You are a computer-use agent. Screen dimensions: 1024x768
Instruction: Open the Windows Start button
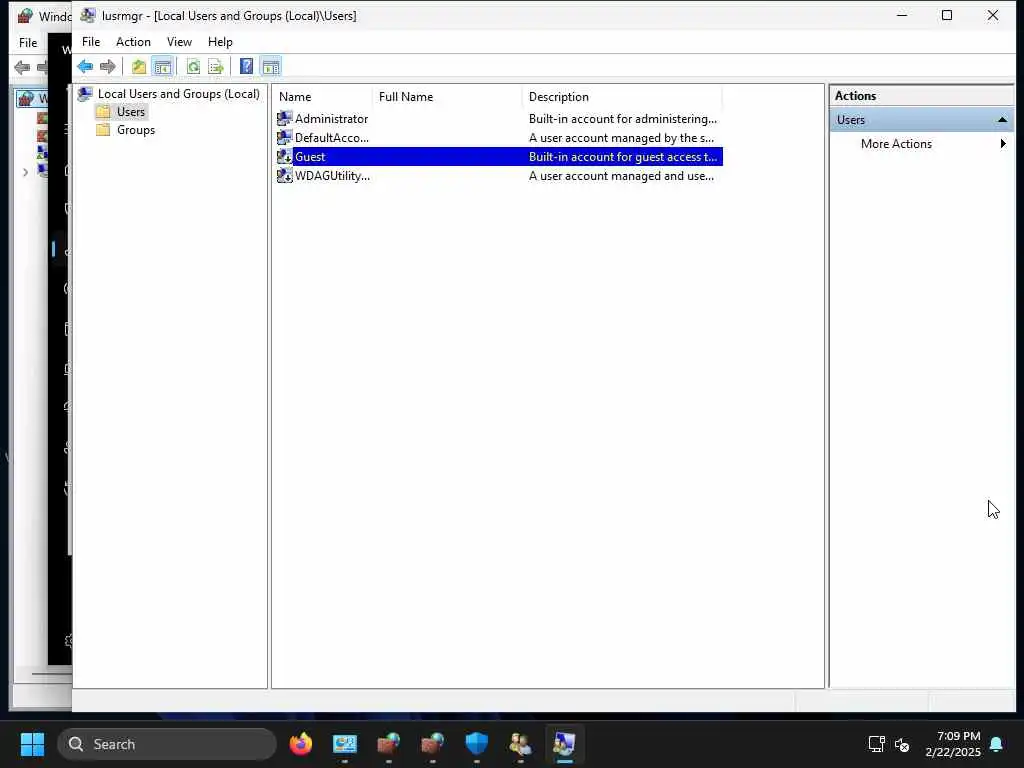click(x=32, y=744)
